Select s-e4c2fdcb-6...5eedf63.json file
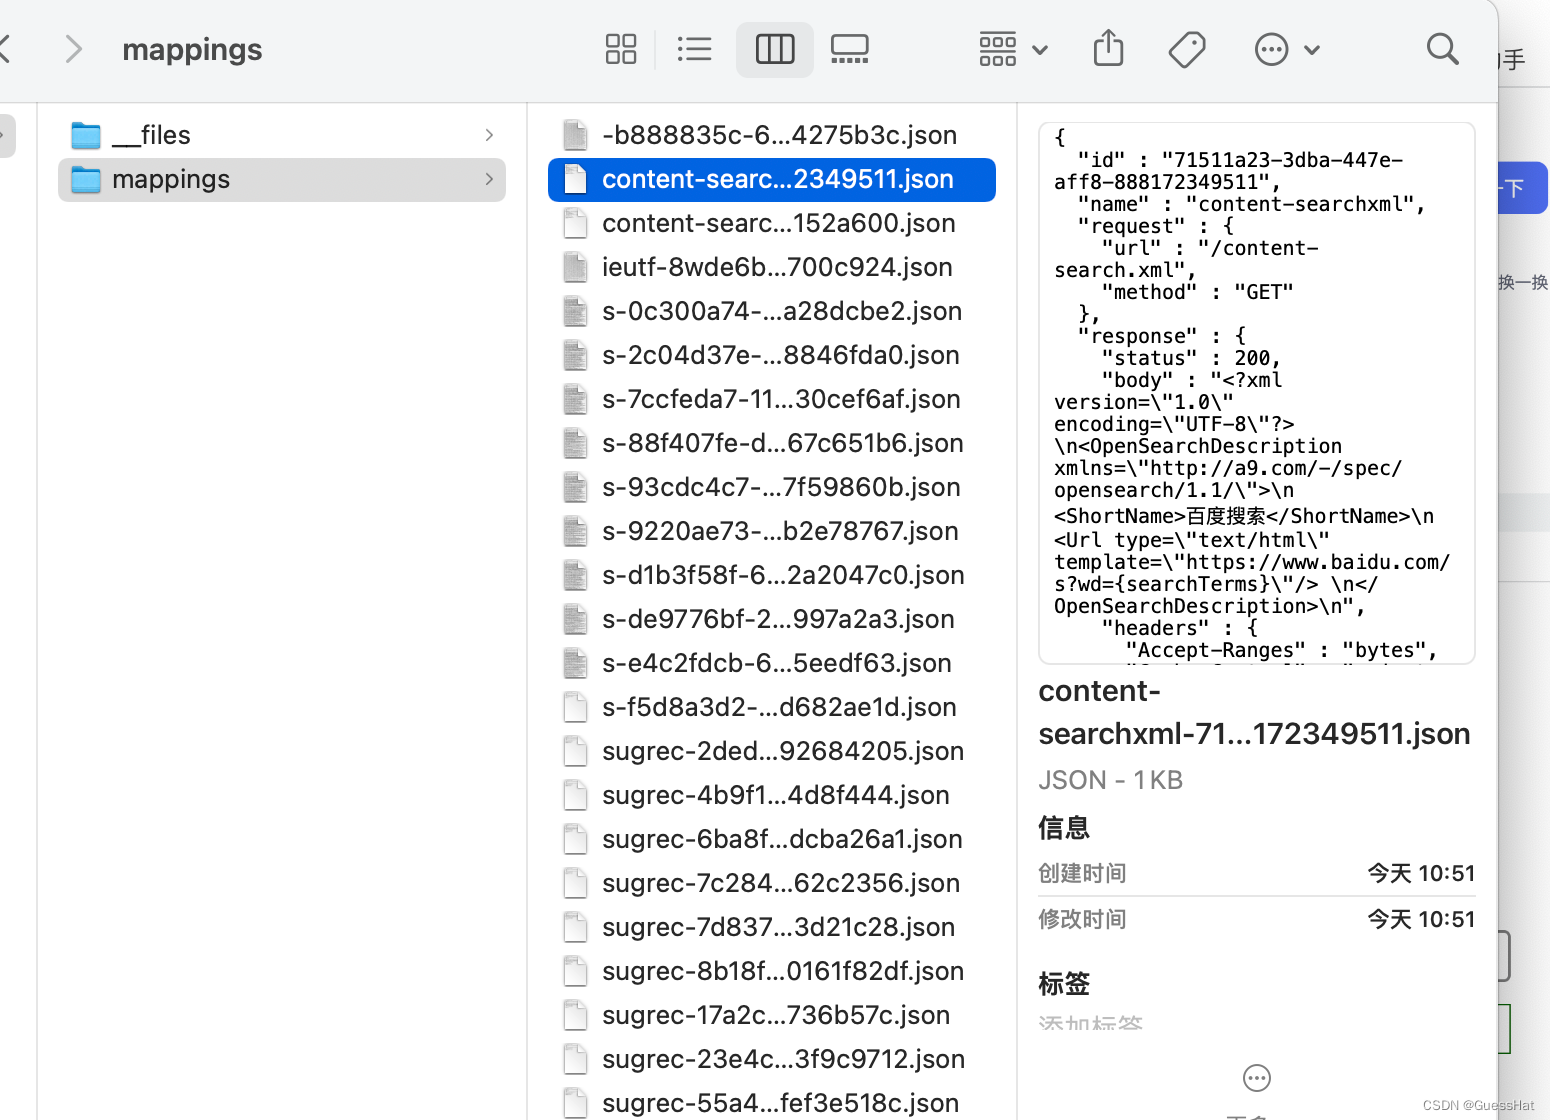The height and width of the screenshot is (1120, 1550). [x=772, y=663]
